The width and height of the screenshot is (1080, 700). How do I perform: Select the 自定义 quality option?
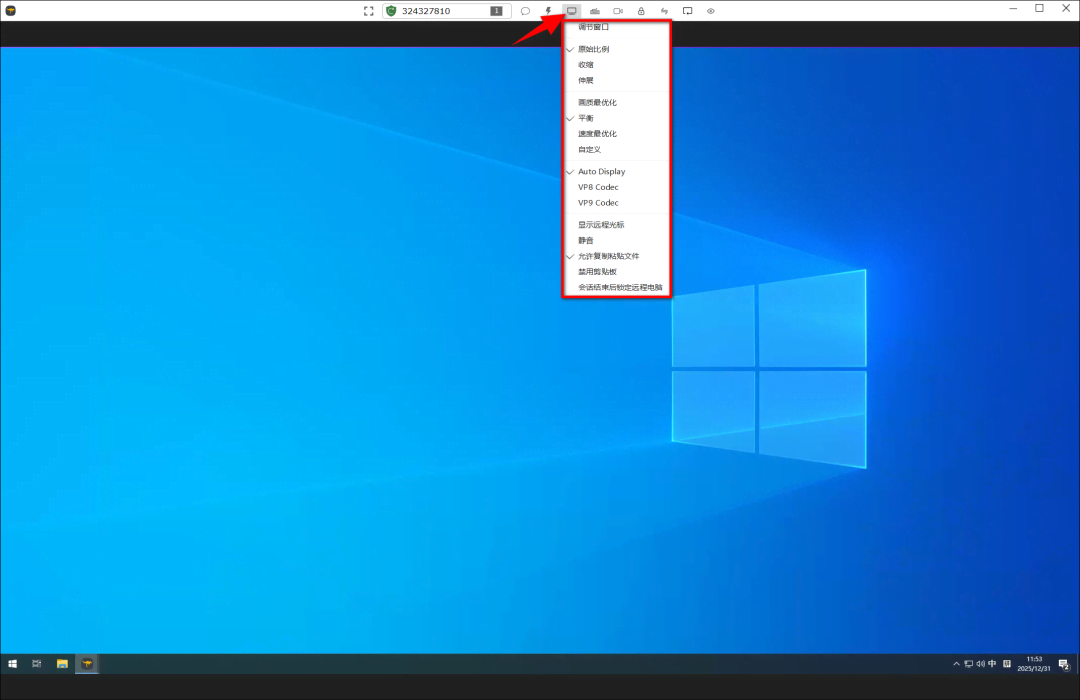[x=616, y=150]
